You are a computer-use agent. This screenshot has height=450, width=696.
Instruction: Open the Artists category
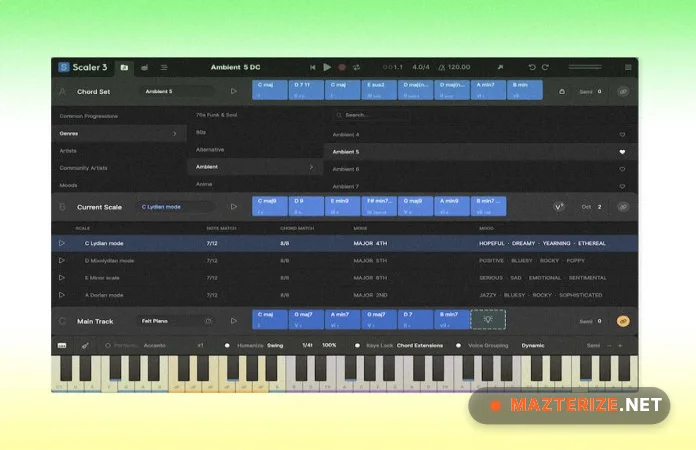pyautogui.click(x=68, y=151)
